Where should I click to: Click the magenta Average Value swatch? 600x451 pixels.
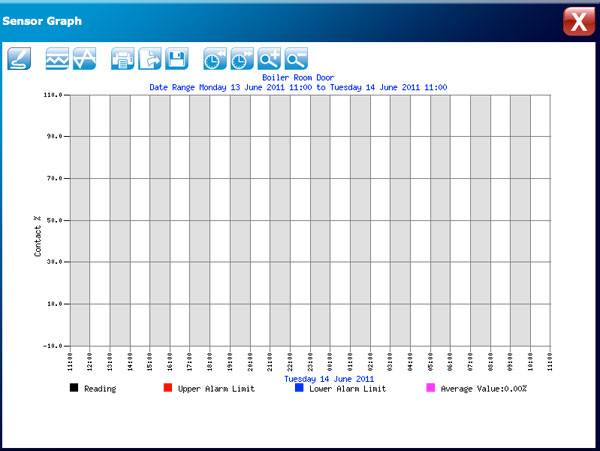tap(430, 388)
